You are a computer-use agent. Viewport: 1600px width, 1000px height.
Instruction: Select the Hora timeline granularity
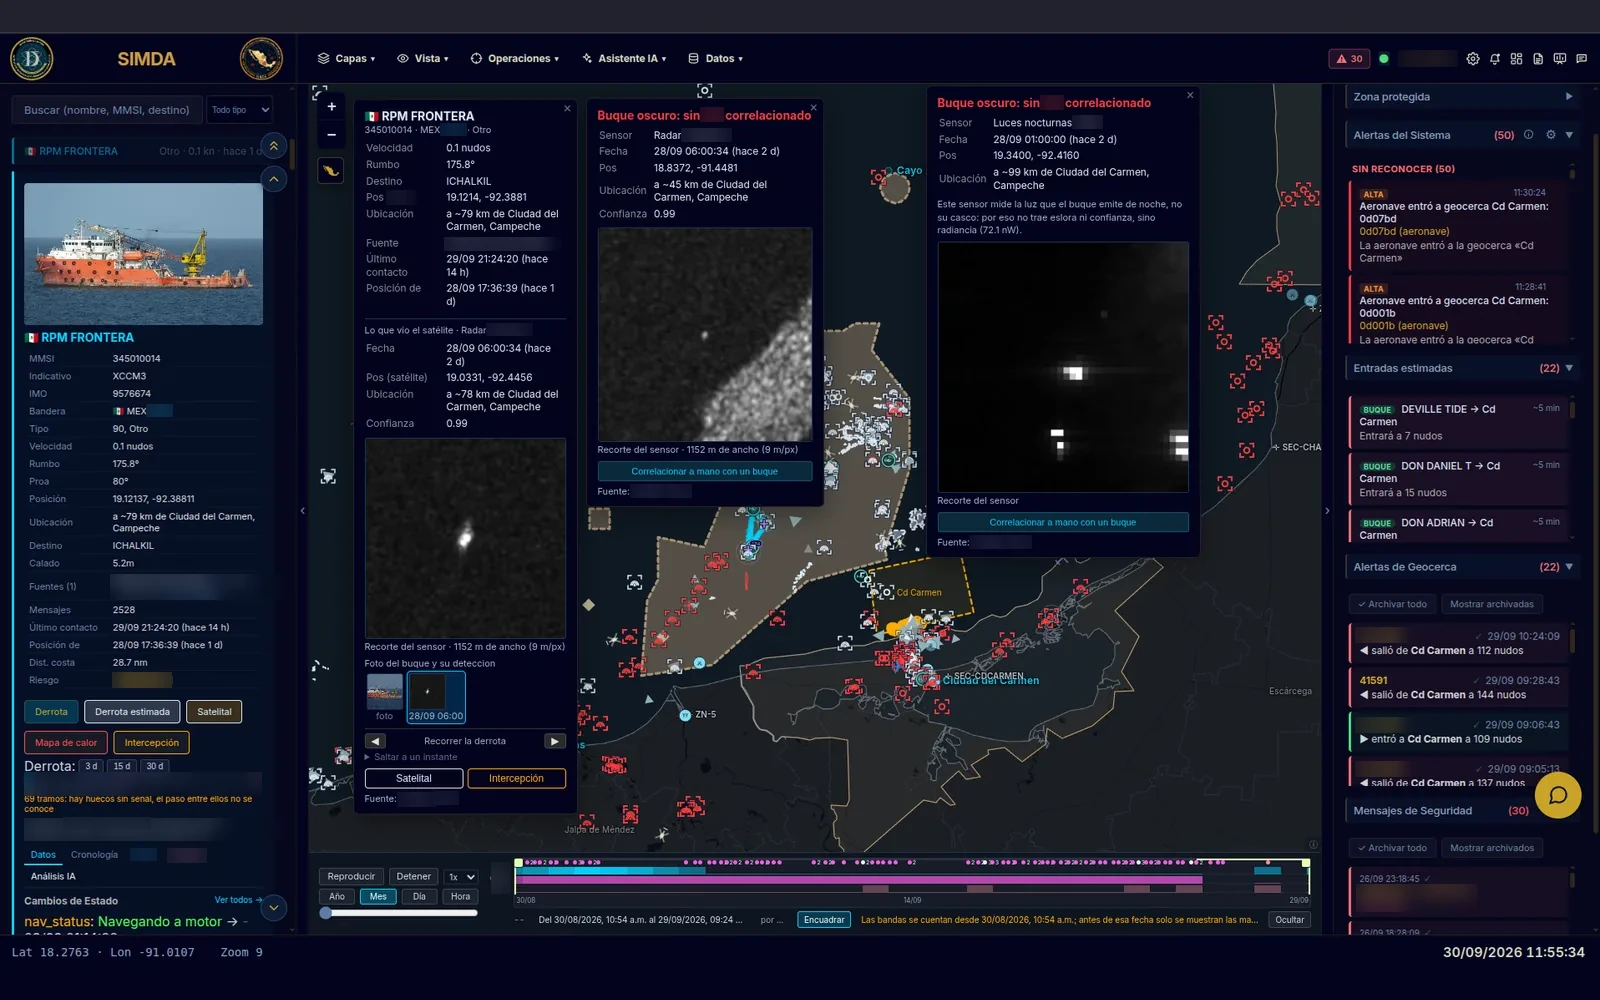point(460,897)
